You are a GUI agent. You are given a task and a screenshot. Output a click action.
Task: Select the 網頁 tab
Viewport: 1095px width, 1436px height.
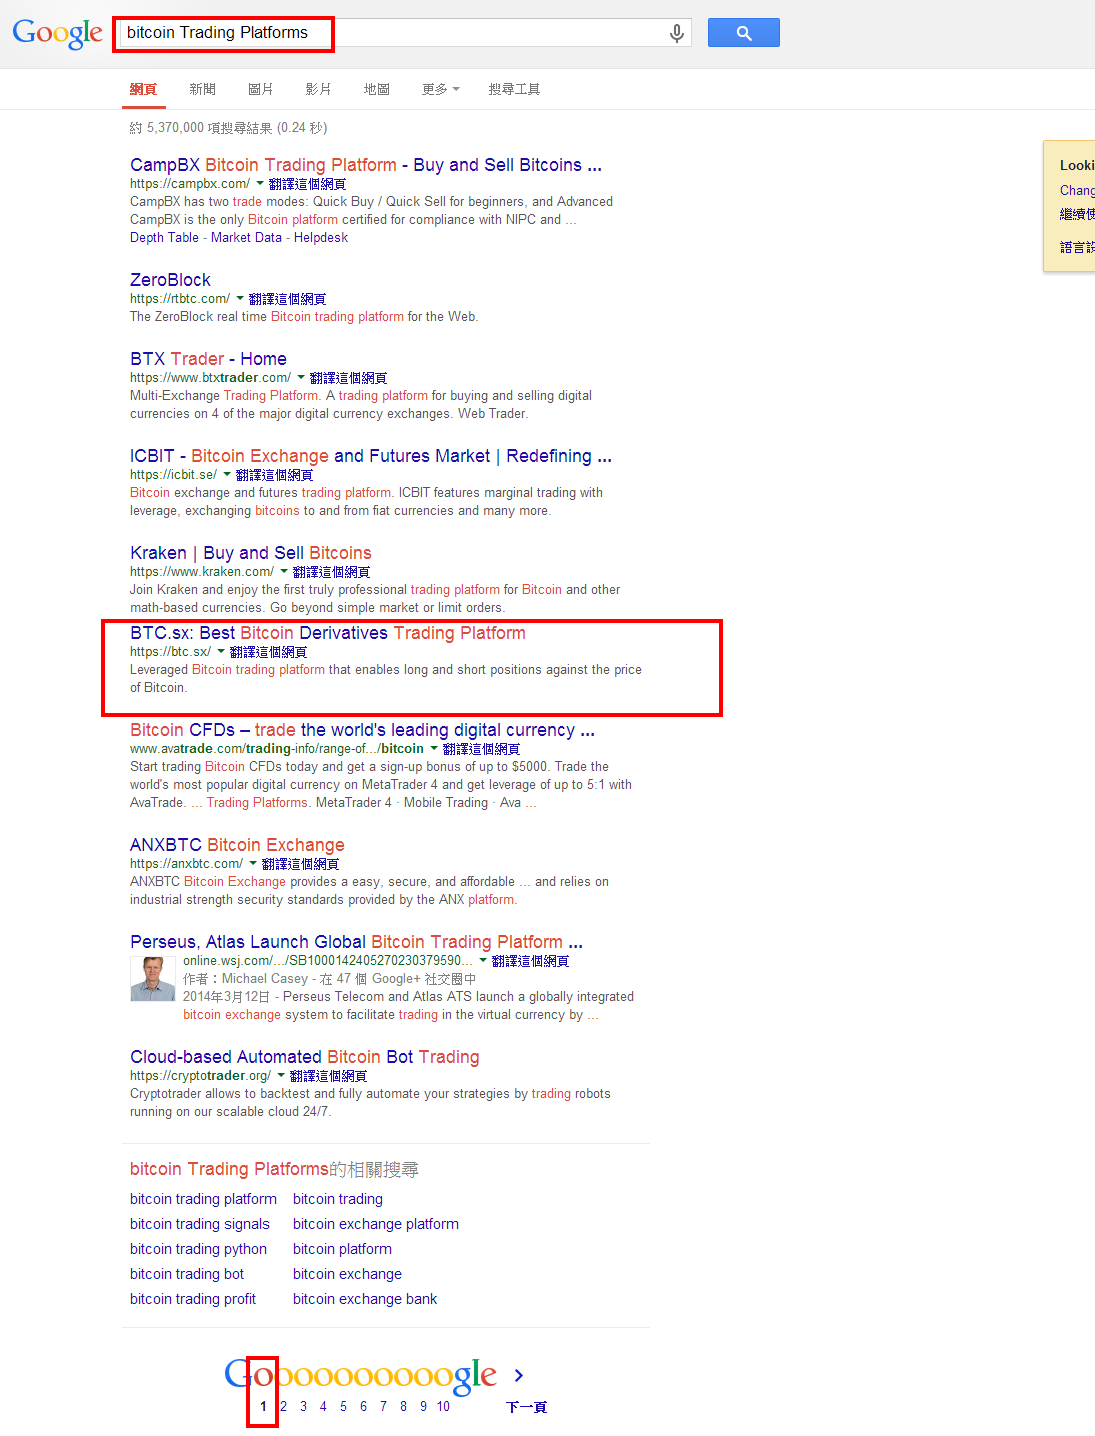click(143, 89)
